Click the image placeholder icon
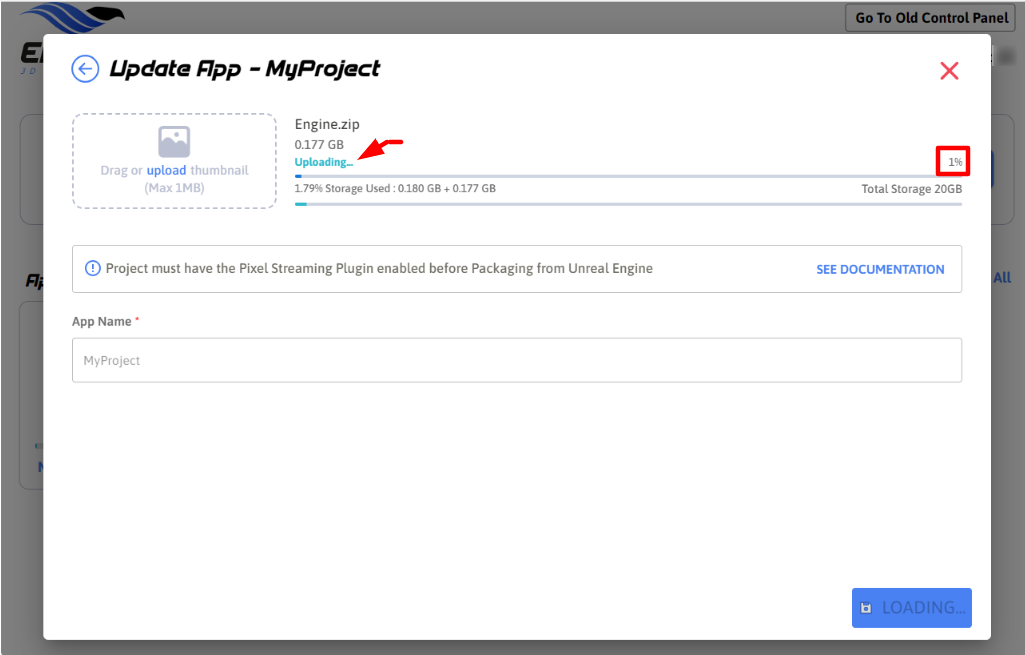 pos(174,141)
